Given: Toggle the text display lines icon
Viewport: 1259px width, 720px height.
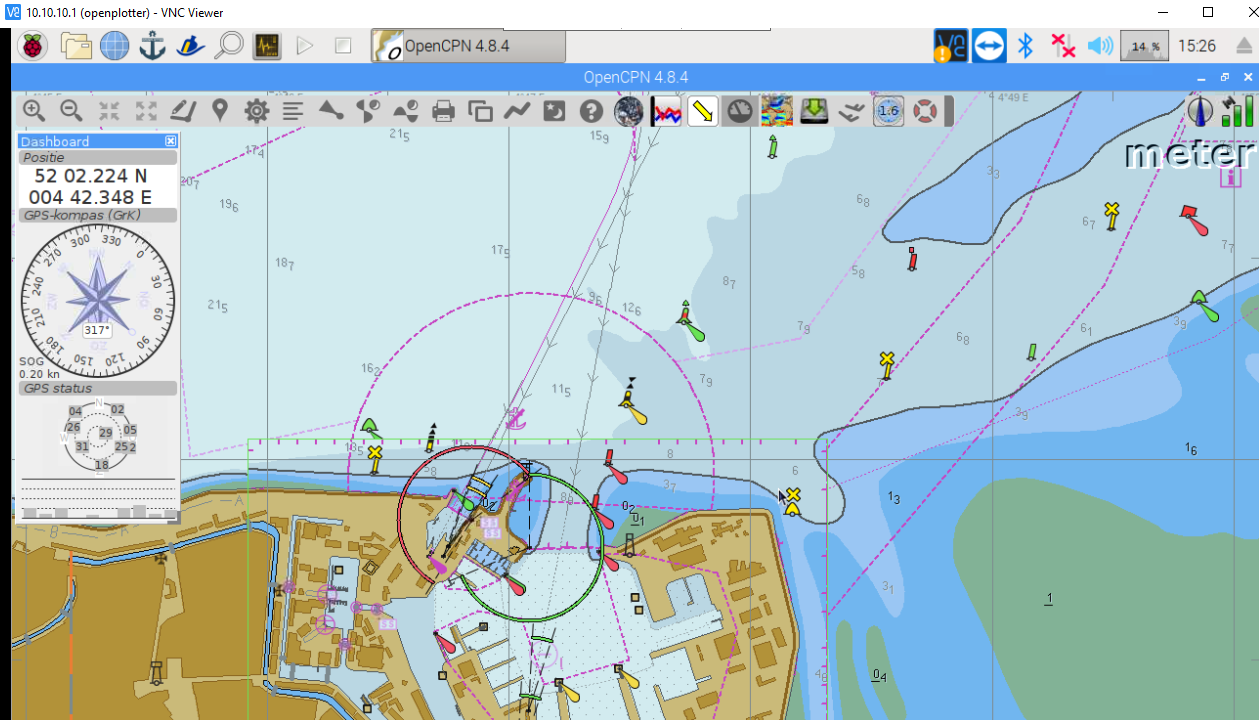Looking at the screenshot, I should (293, 111).
